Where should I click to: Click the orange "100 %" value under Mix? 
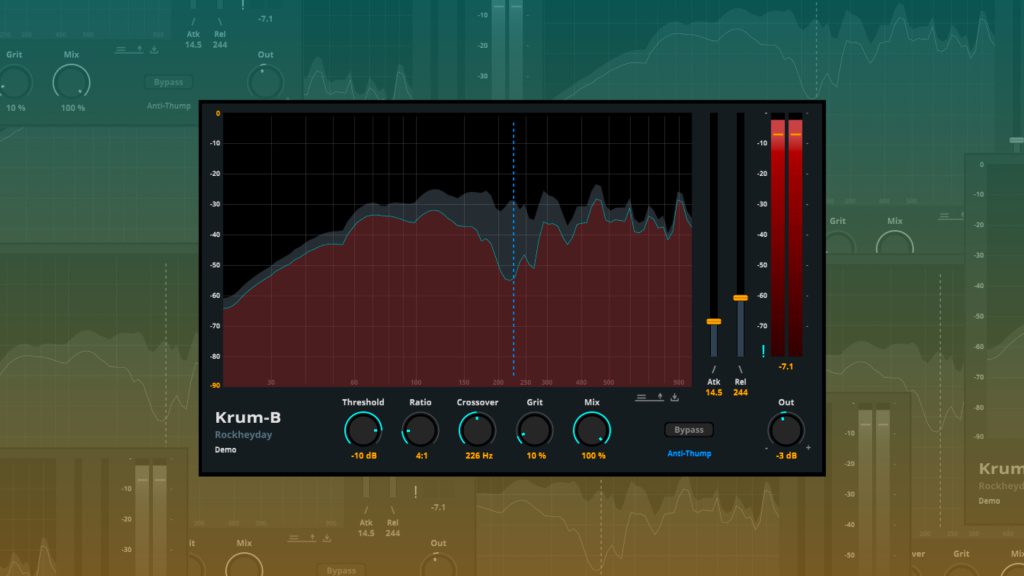point(593,456)
